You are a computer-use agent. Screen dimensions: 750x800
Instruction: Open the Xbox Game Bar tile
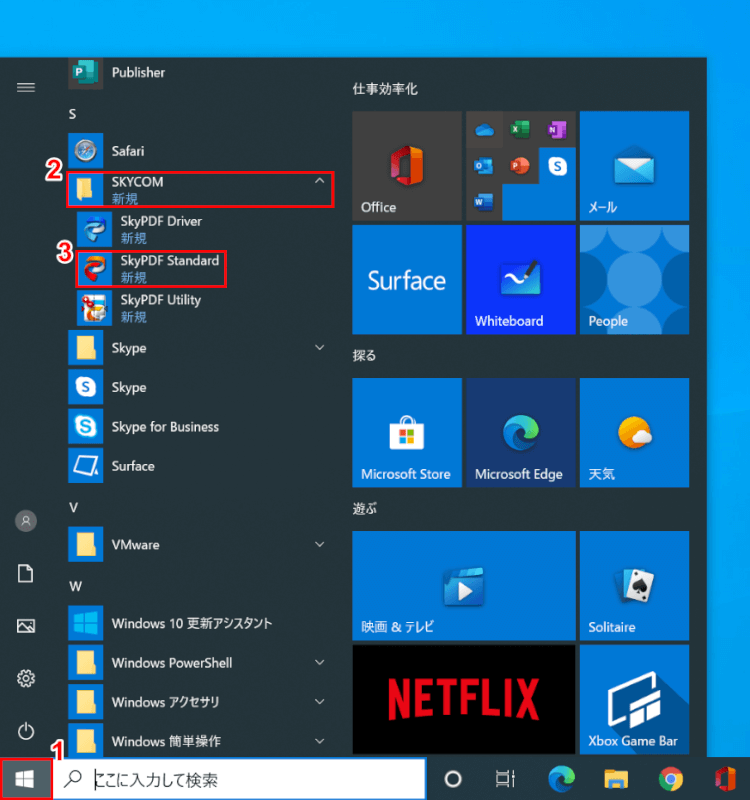634,699
